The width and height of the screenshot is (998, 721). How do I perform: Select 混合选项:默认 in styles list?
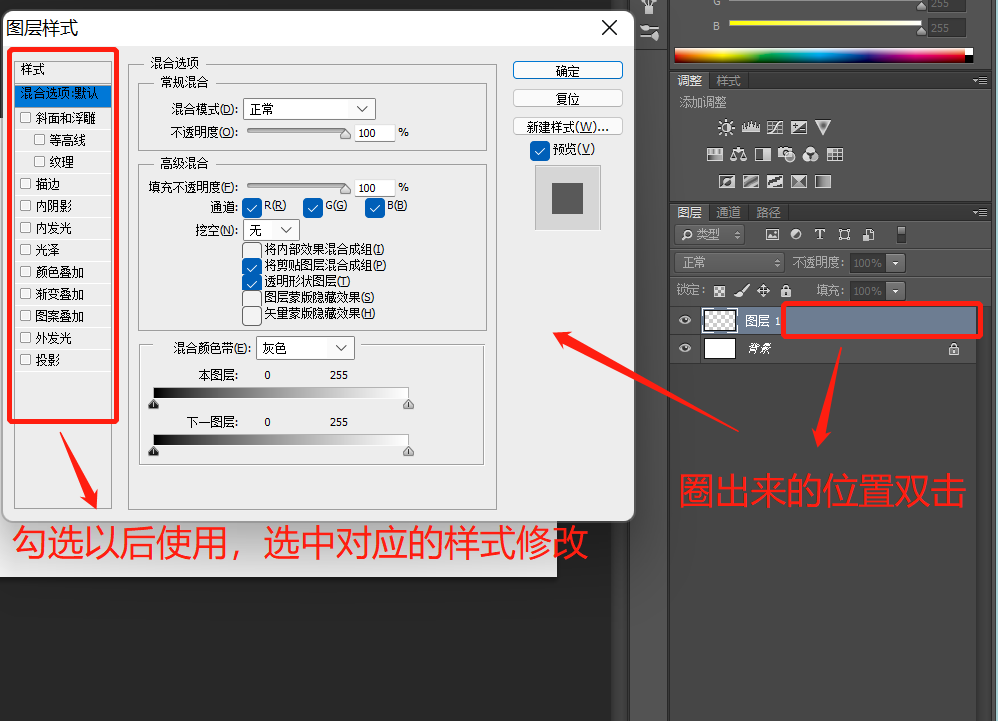tap(63, 94)
